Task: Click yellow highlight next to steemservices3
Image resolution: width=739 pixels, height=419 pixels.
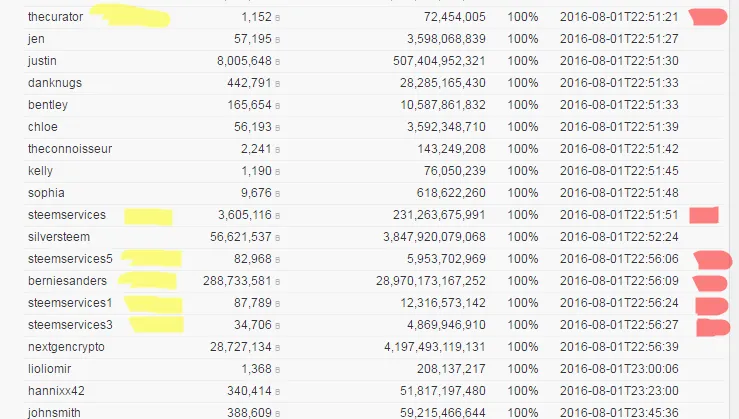Action: [x=156, y=325]
